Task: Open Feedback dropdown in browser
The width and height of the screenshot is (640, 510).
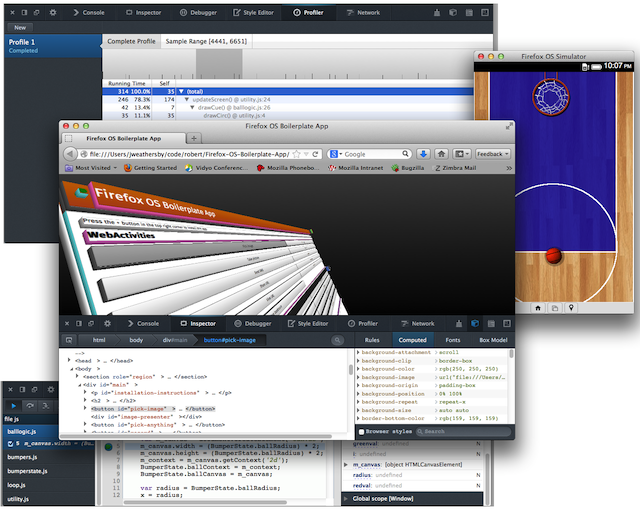Action: coord(493,154)
